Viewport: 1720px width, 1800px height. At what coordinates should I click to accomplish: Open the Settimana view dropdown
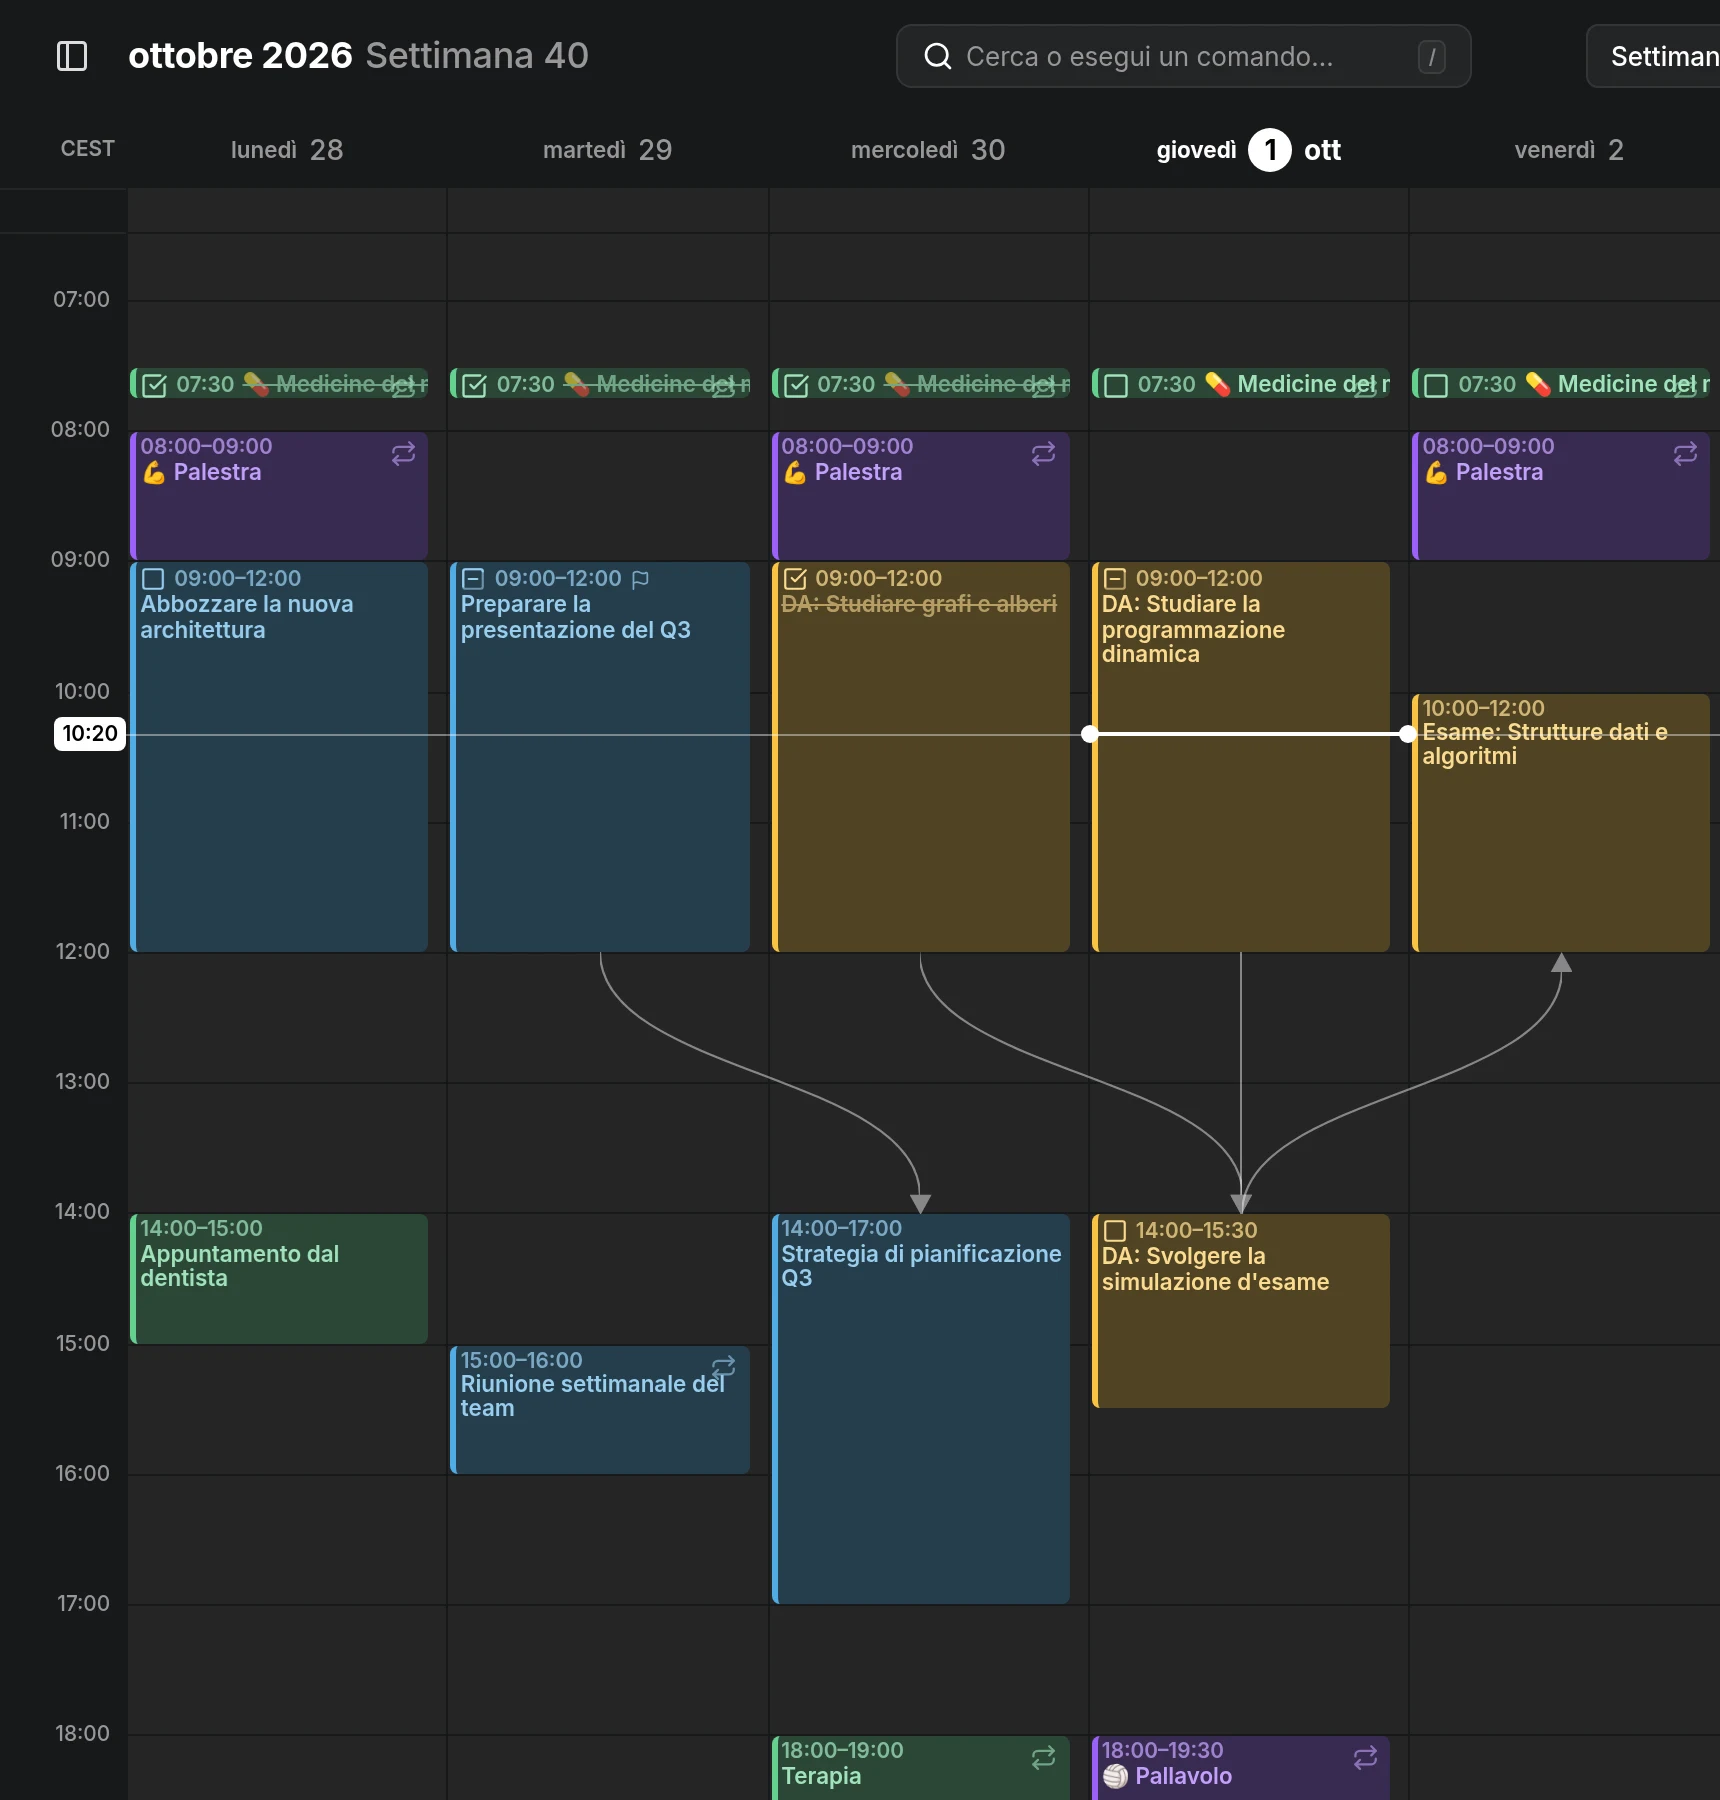(x=1655, y=57)
